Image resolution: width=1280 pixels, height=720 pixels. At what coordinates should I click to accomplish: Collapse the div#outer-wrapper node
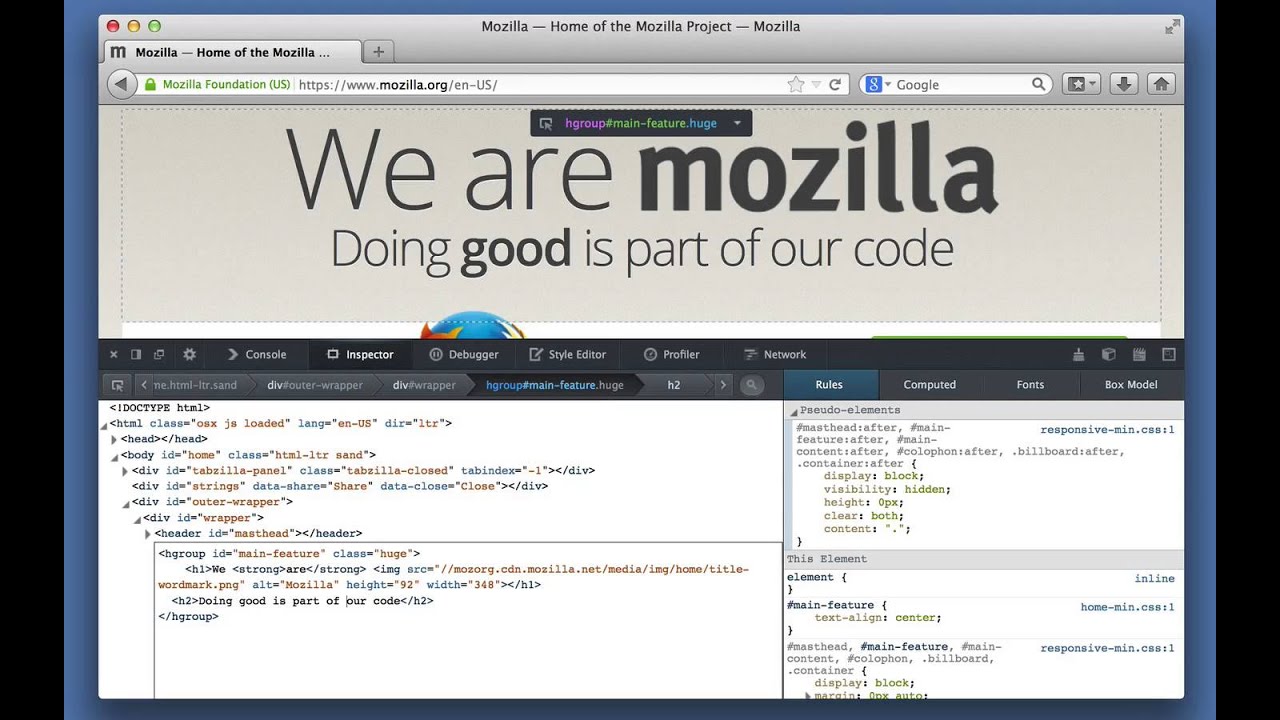pyautogui.click(x=126, y=503)
